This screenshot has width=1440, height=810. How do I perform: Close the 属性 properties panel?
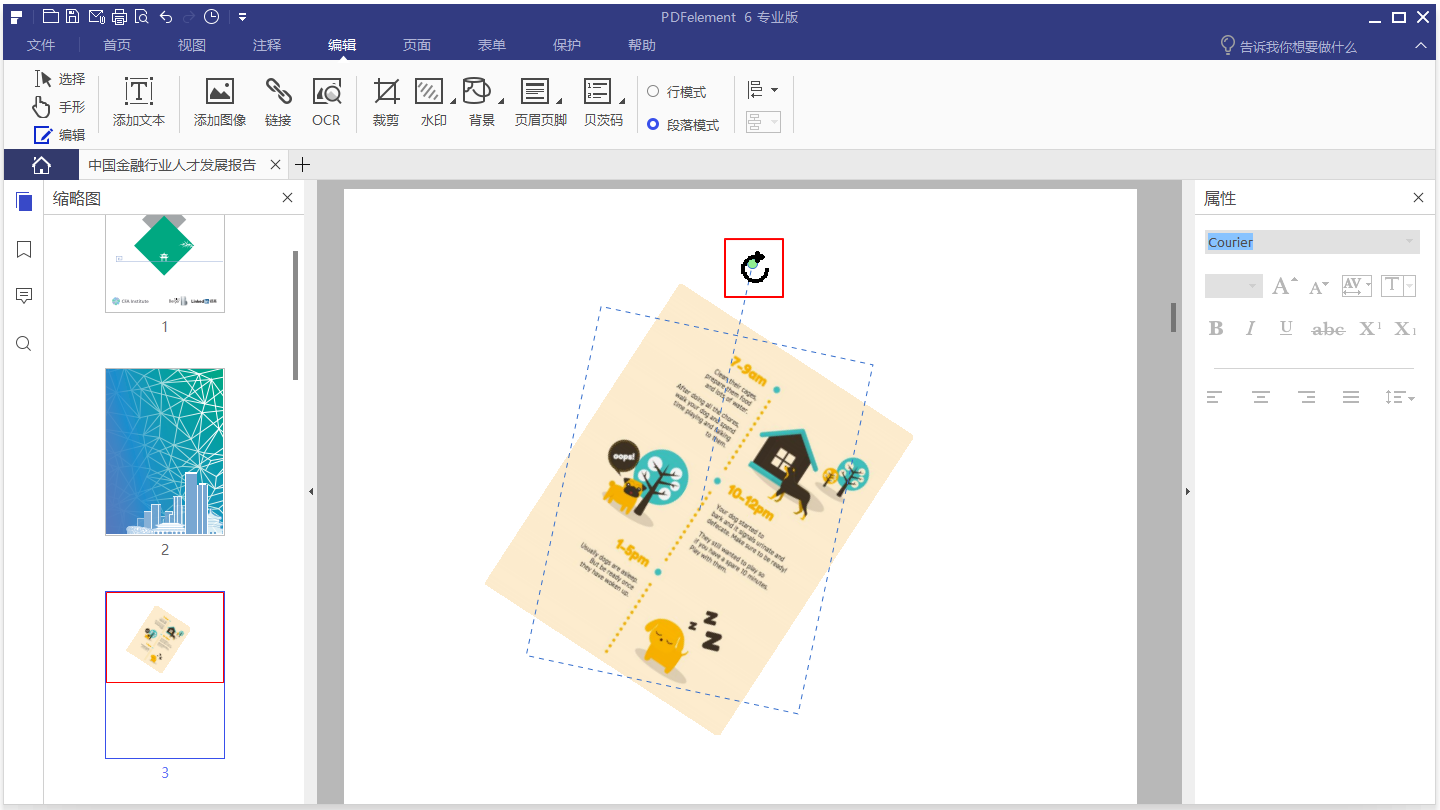click(x=1418, y=198)
